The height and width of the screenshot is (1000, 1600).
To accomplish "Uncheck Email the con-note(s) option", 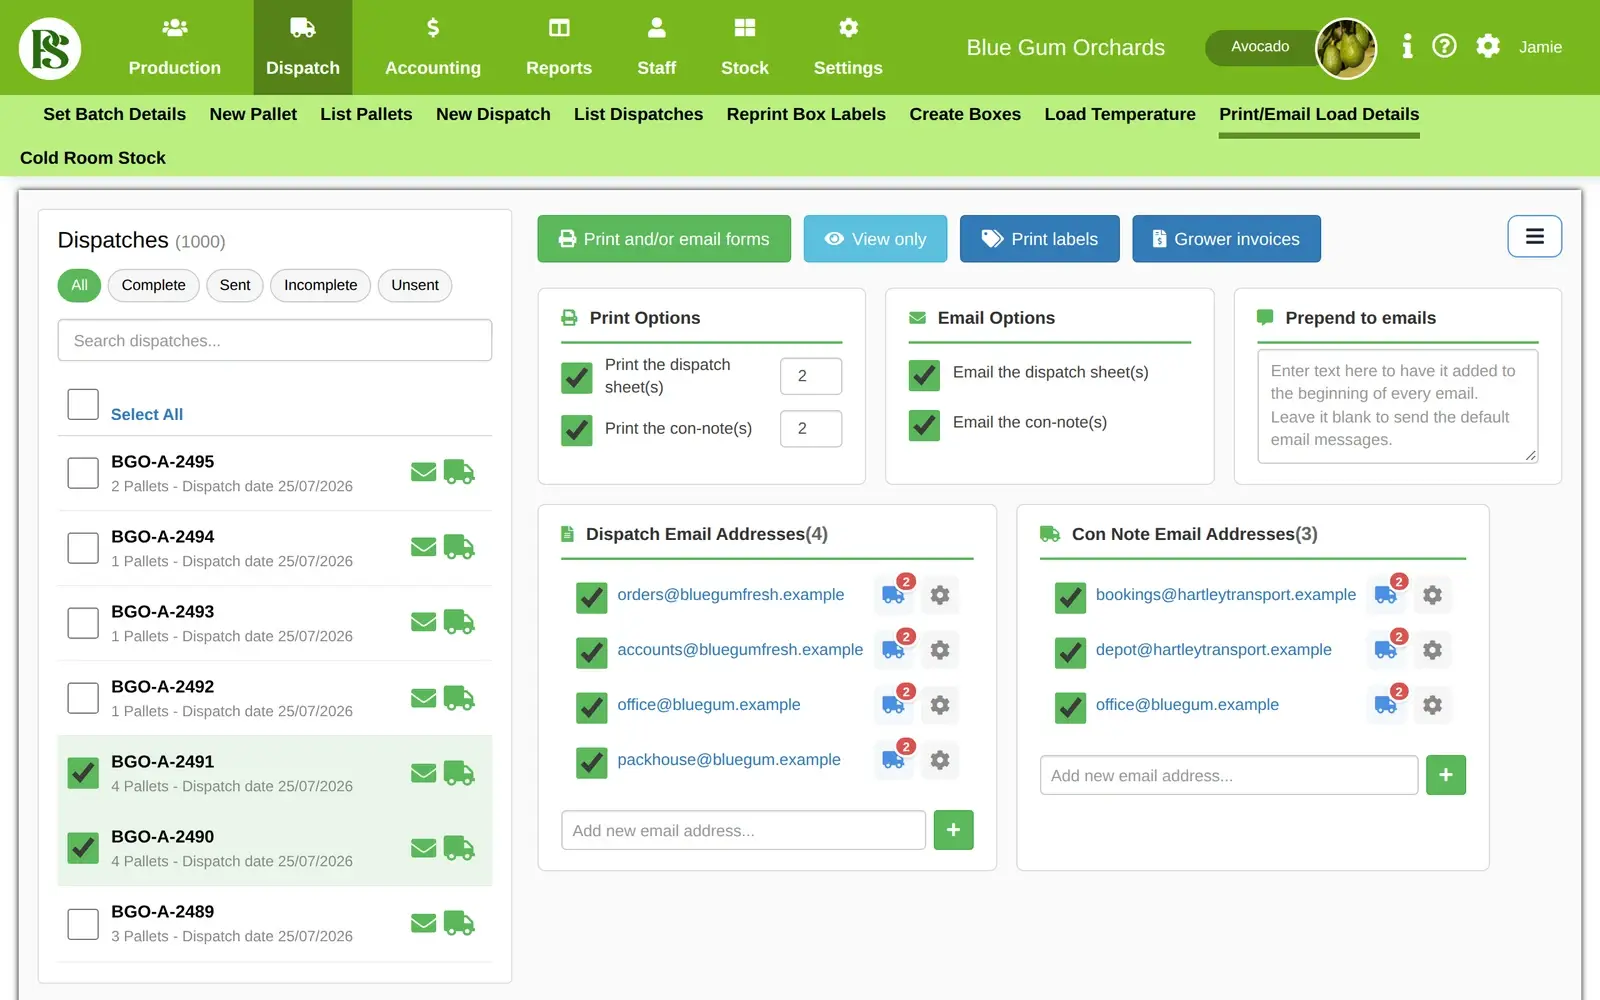I will click(x=924, y=425).
